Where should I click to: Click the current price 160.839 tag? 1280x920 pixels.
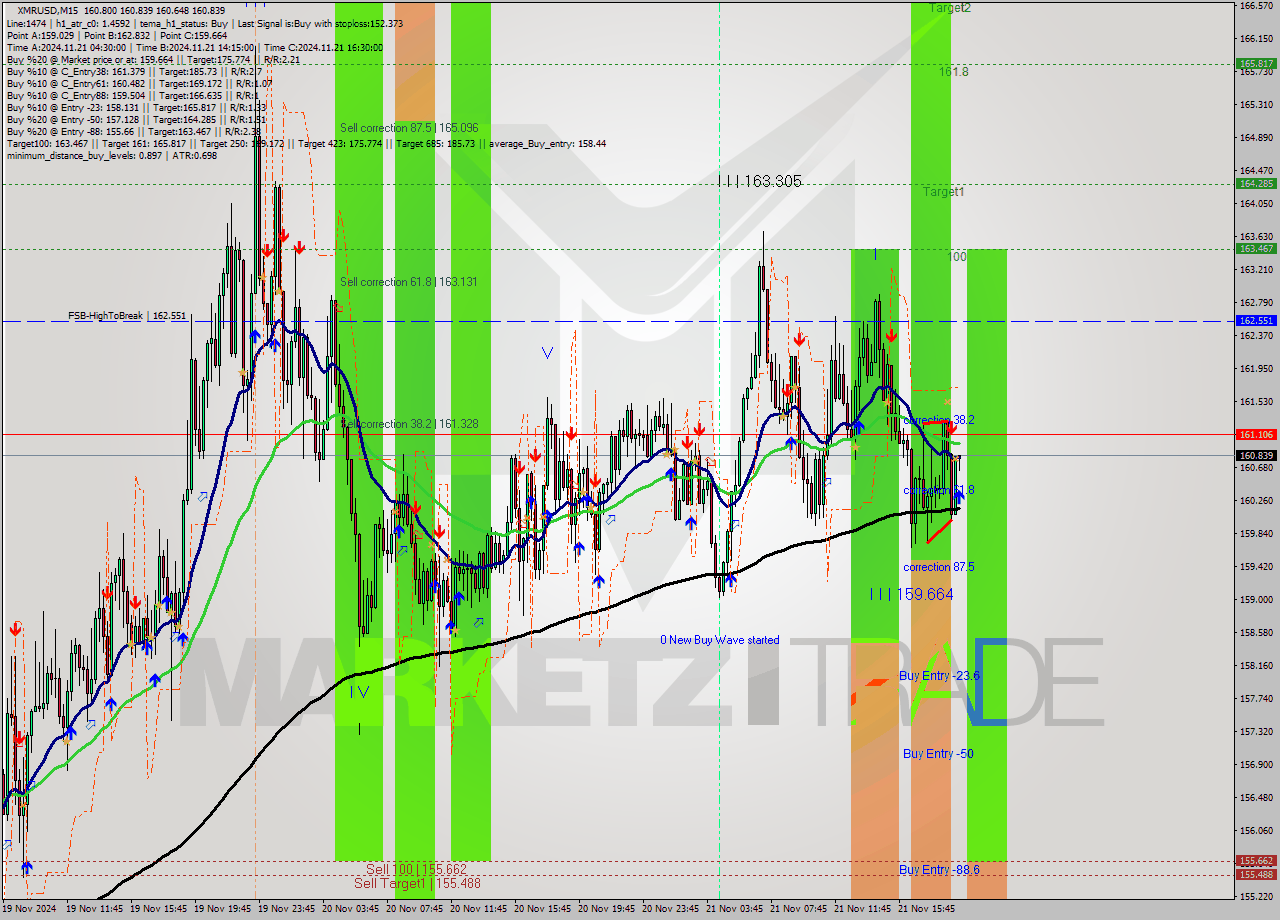coord(1257,456)
